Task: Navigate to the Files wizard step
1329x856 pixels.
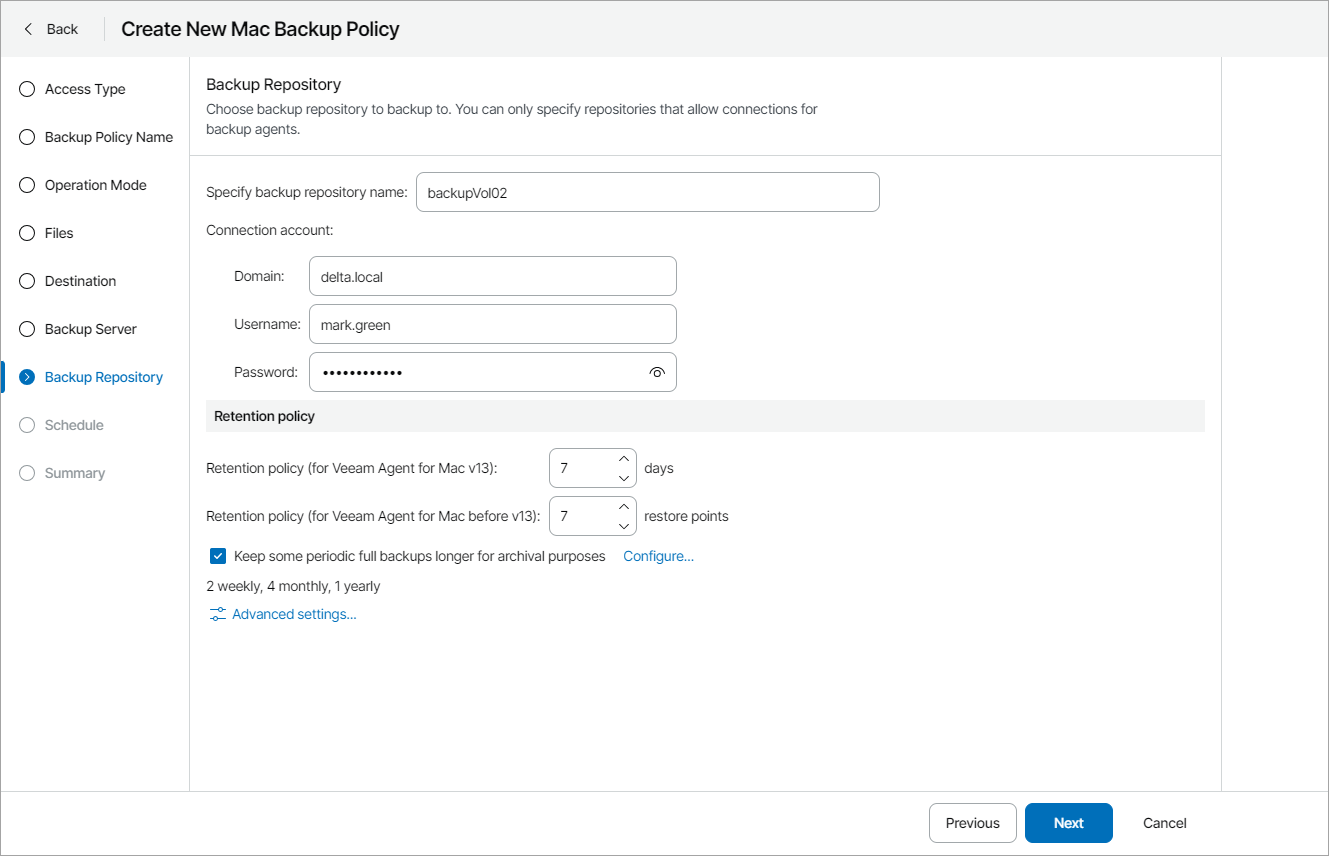Action: 26,232
